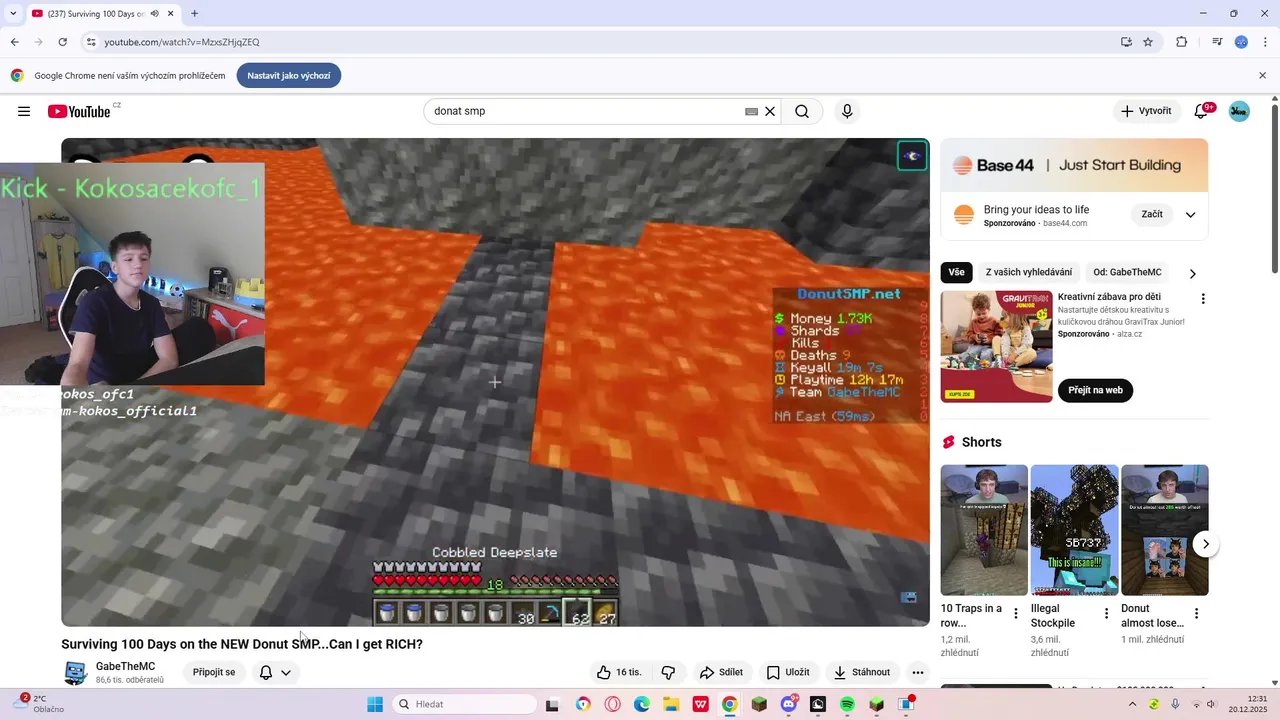Open the YouTube account avatar menu

[1239, 111]
